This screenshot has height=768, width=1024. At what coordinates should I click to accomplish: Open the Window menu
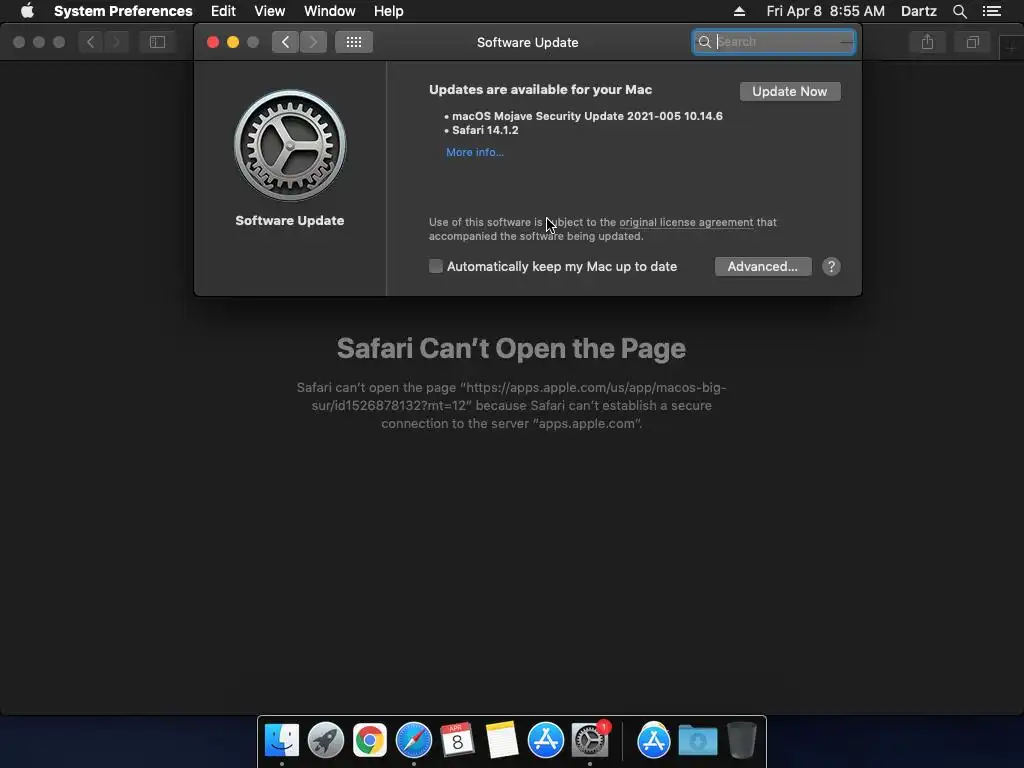tap(330, 11)
